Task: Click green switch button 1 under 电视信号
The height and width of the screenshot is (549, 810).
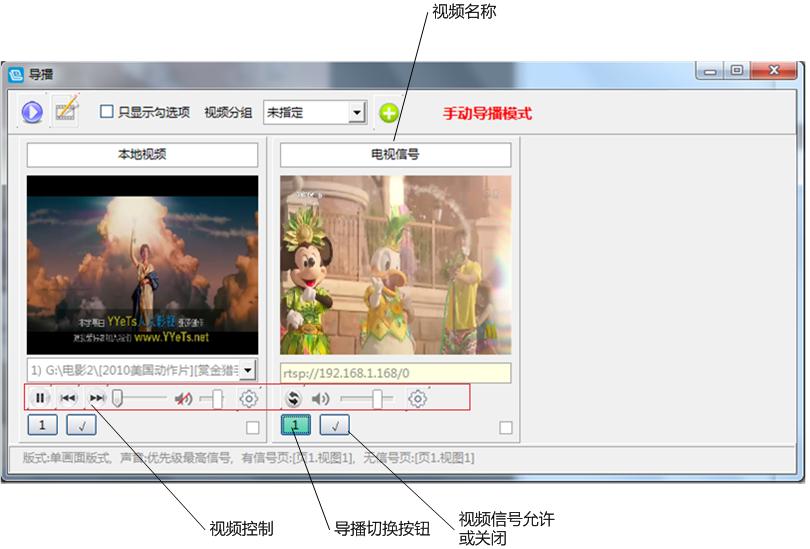Action: click(x=296, y=425)
